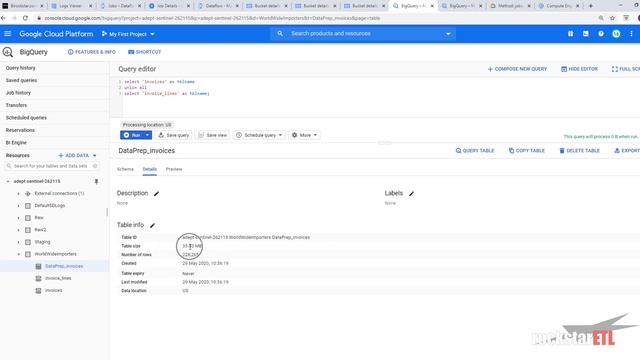Collapse the adept-sentinel-262115 project node

[x=8, y=181]
